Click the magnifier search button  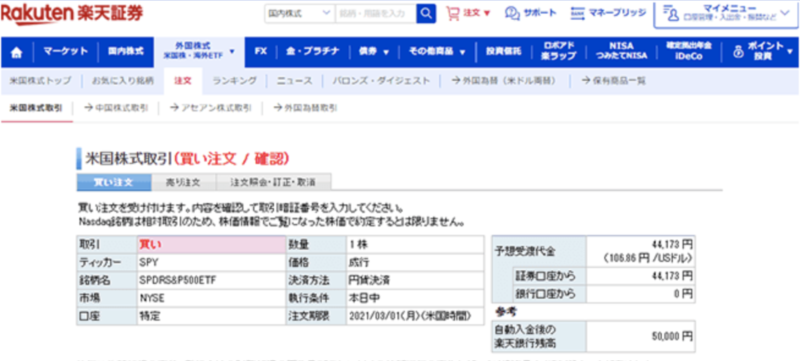tap(426, 14)
